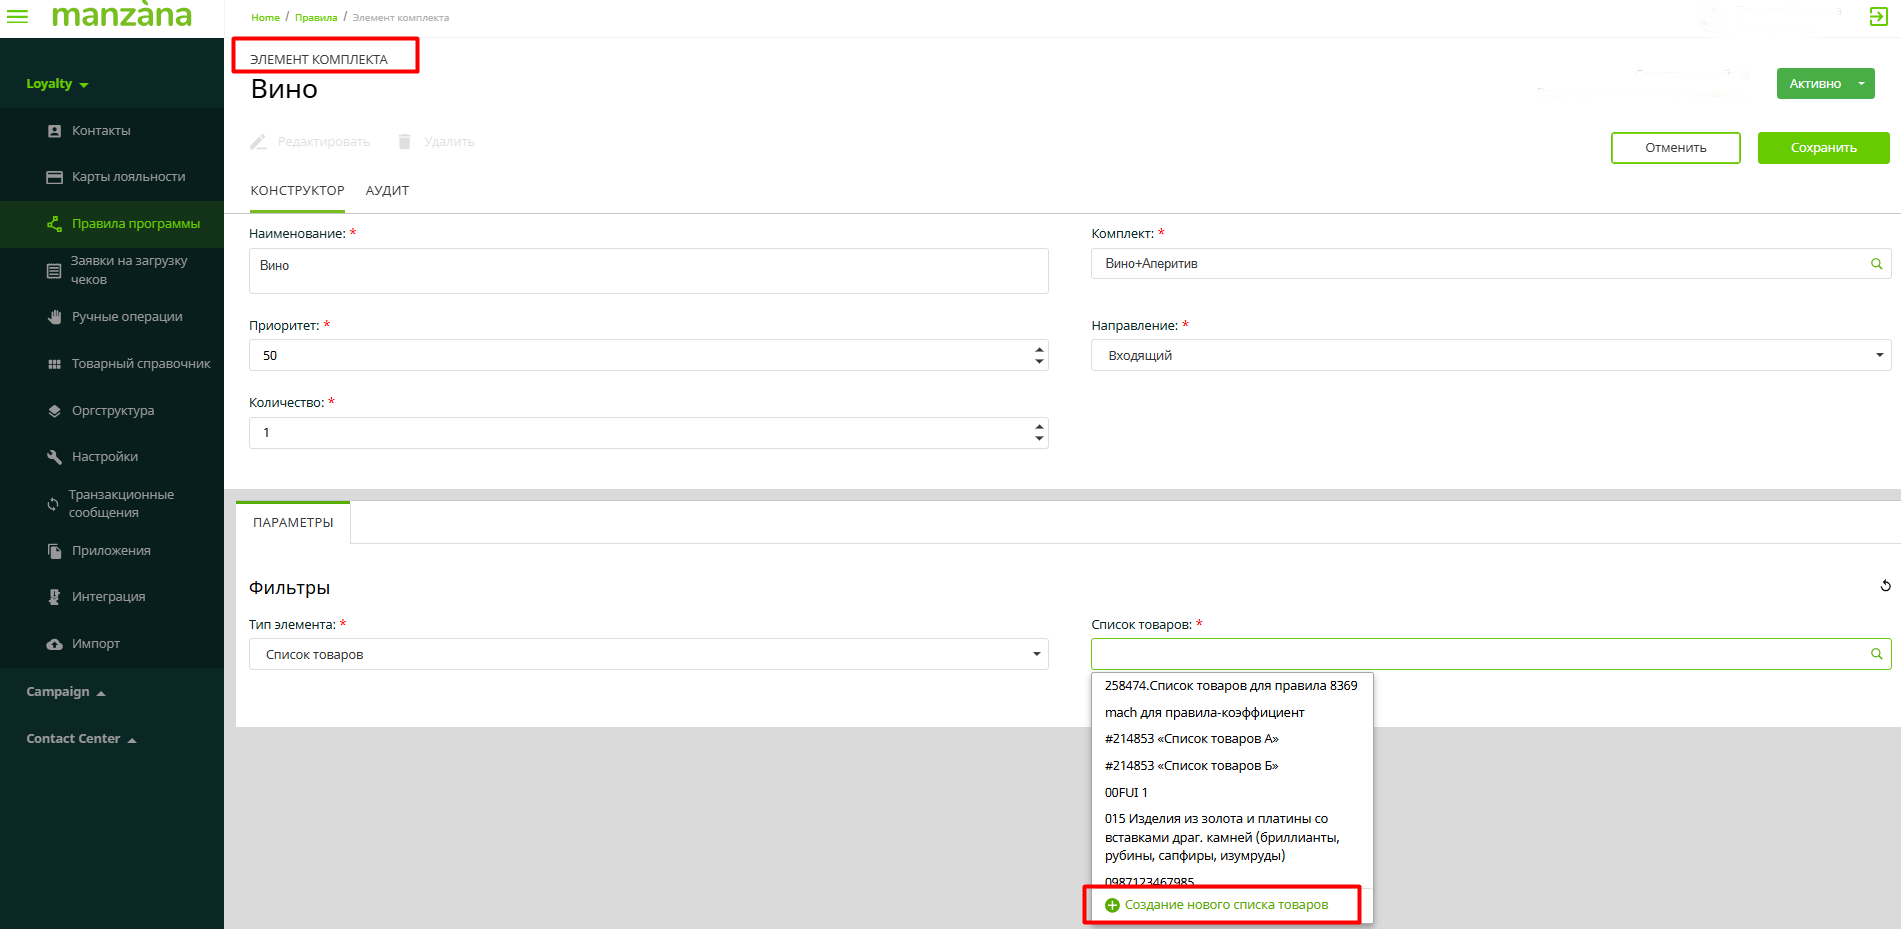
Task: Expand the Campaign sidebar section
Action: 66,692
